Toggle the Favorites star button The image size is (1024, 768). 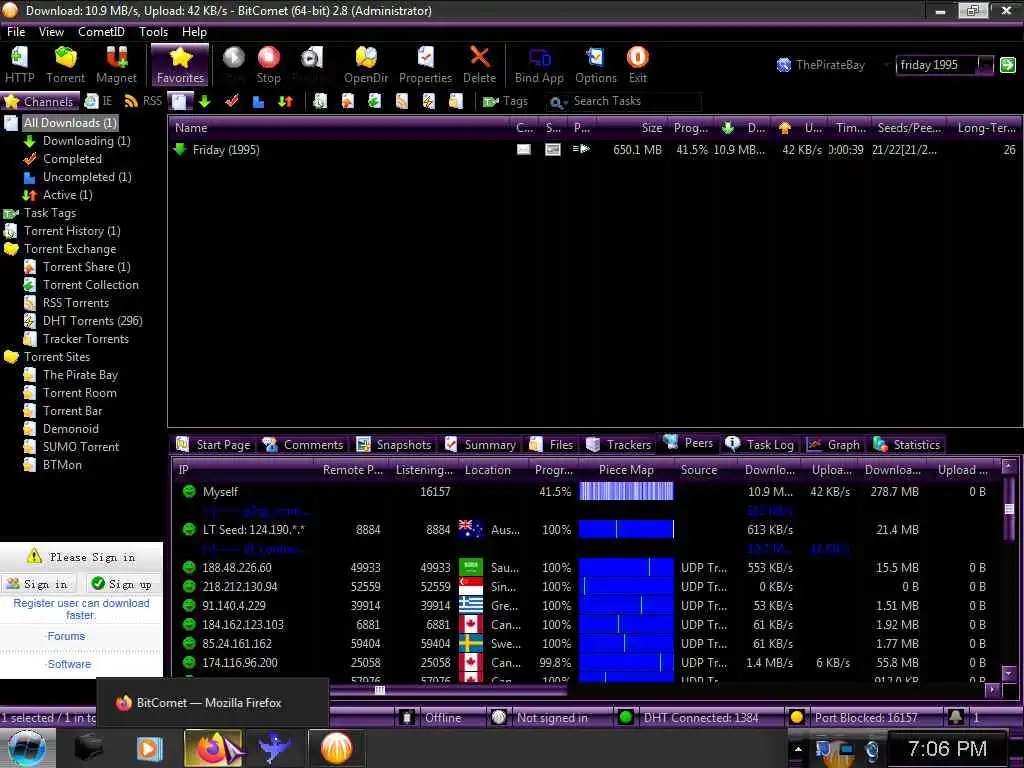(180, 65)
